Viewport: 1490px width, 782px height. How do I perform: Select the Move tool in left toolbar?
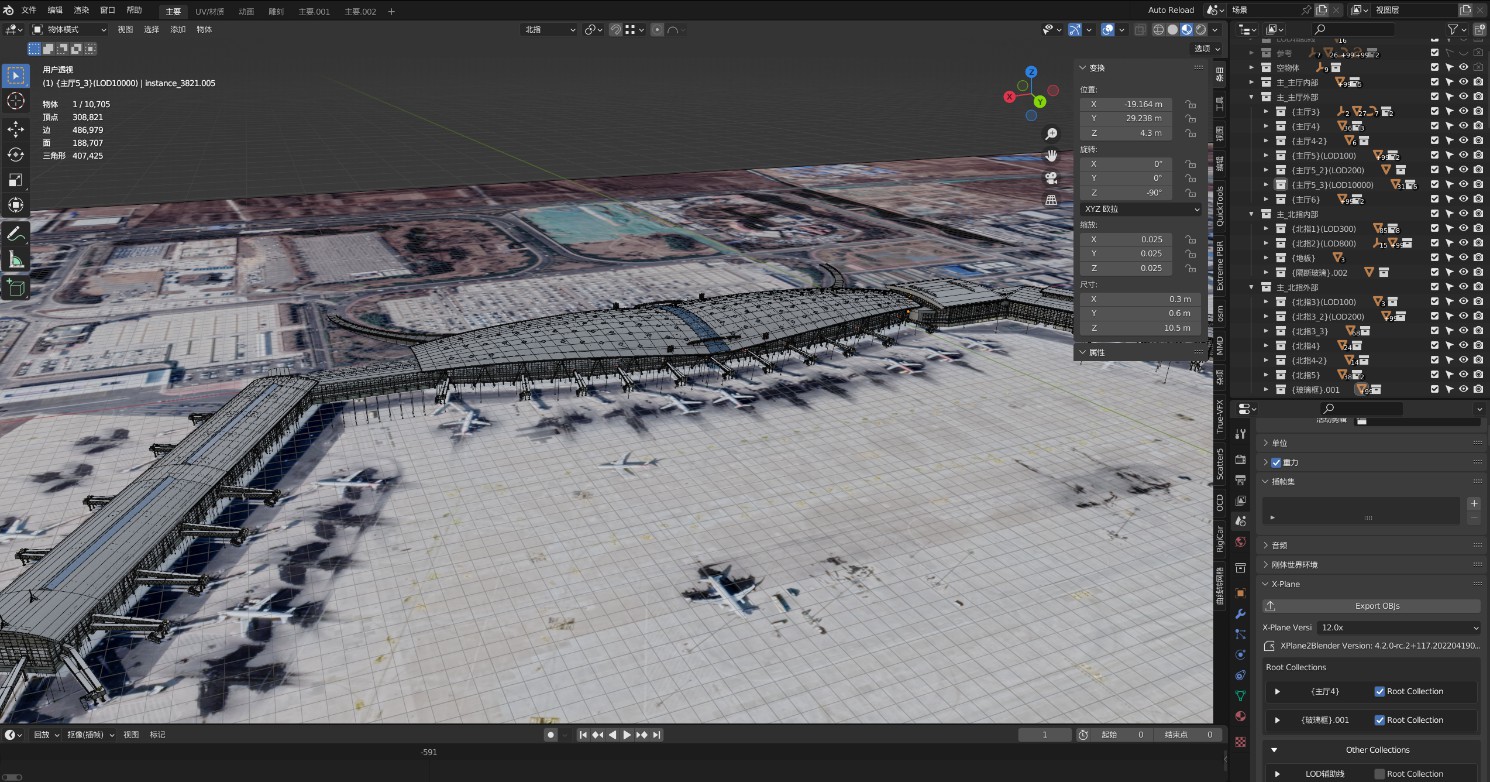(x=16, y=129)
